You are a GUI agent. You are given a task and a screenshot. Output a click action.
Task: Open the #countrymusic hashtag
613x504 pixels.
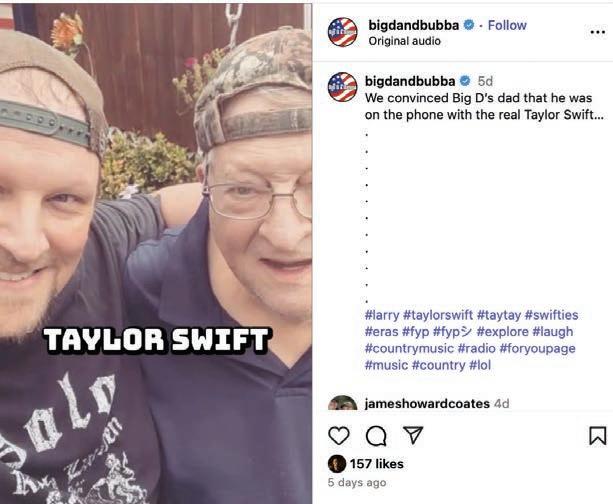409,348
